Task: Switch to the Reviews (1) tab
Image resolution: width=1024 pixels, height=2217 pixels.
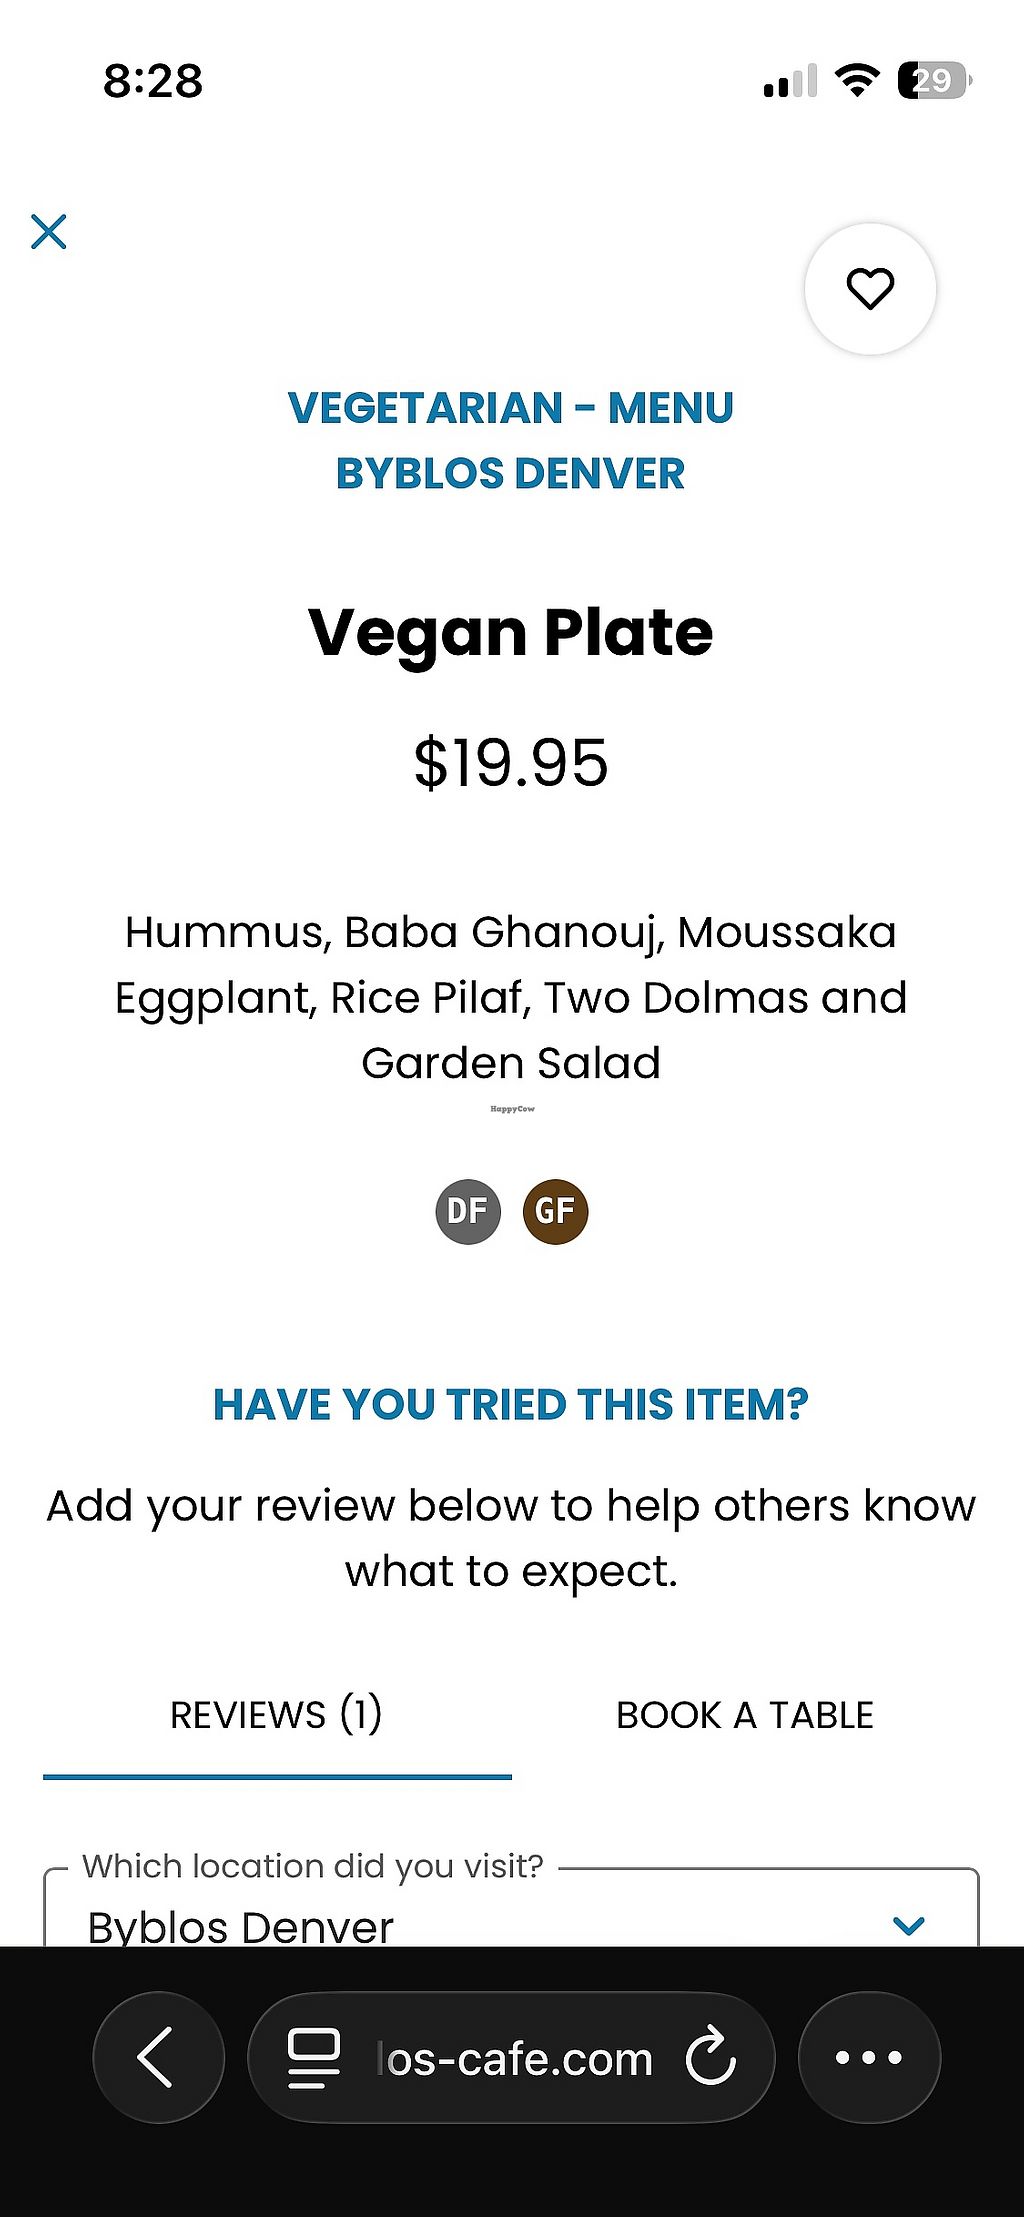Action: click(276, 1715)
